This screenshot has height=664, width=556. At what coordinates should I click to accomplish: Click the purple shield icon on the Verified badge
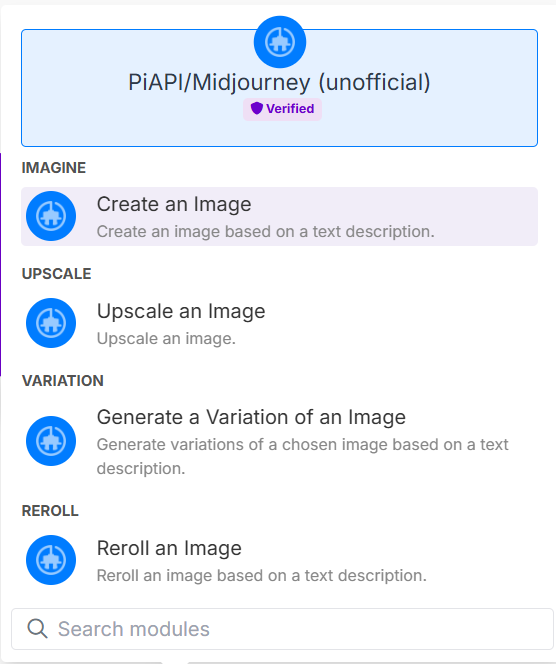pos(257,108)
